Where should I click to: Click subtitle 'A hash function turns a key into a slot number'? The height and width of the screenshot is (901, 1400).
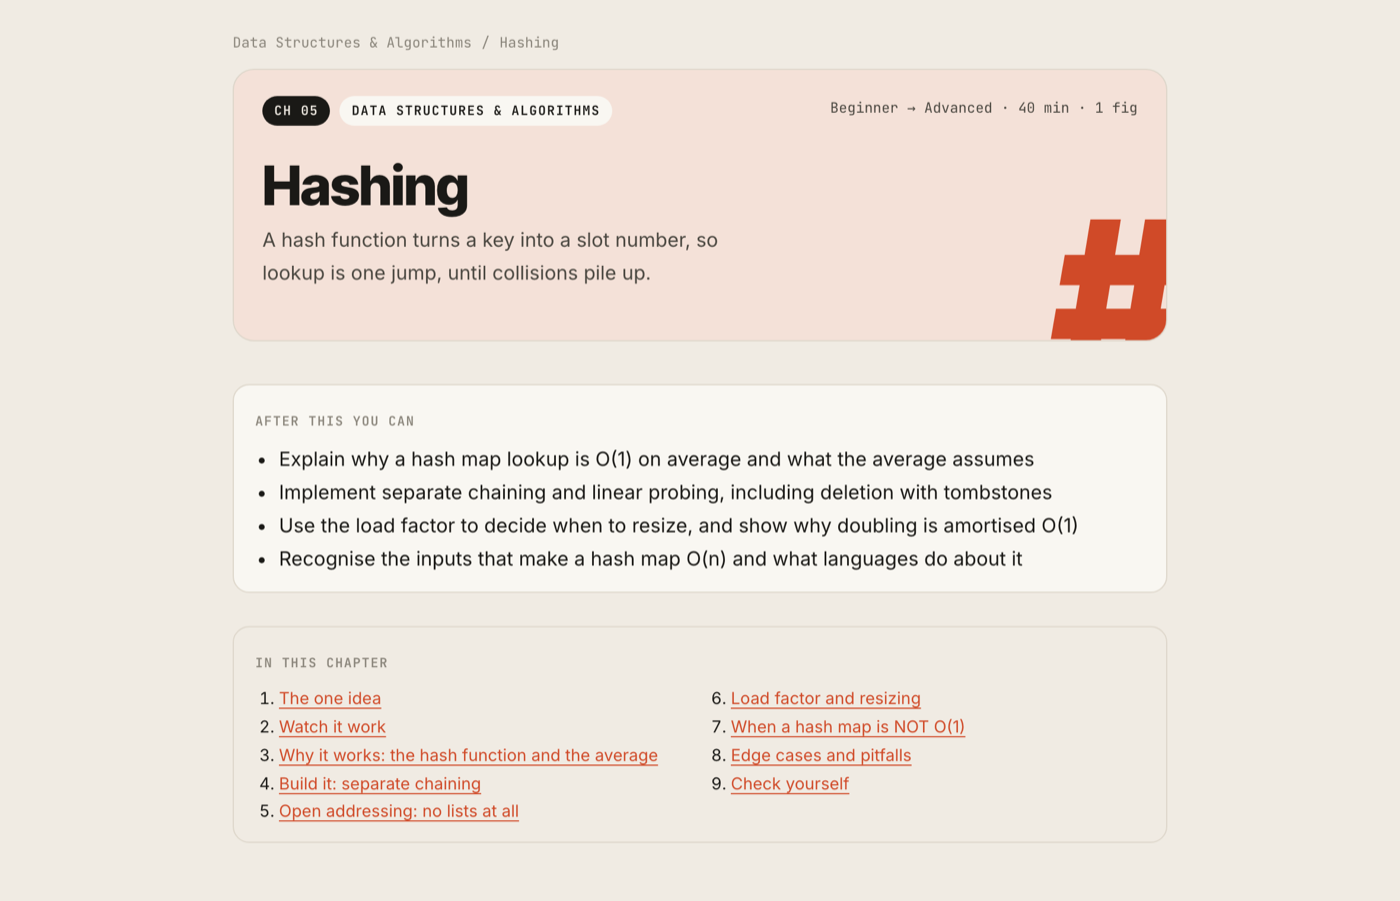[490, 256]
